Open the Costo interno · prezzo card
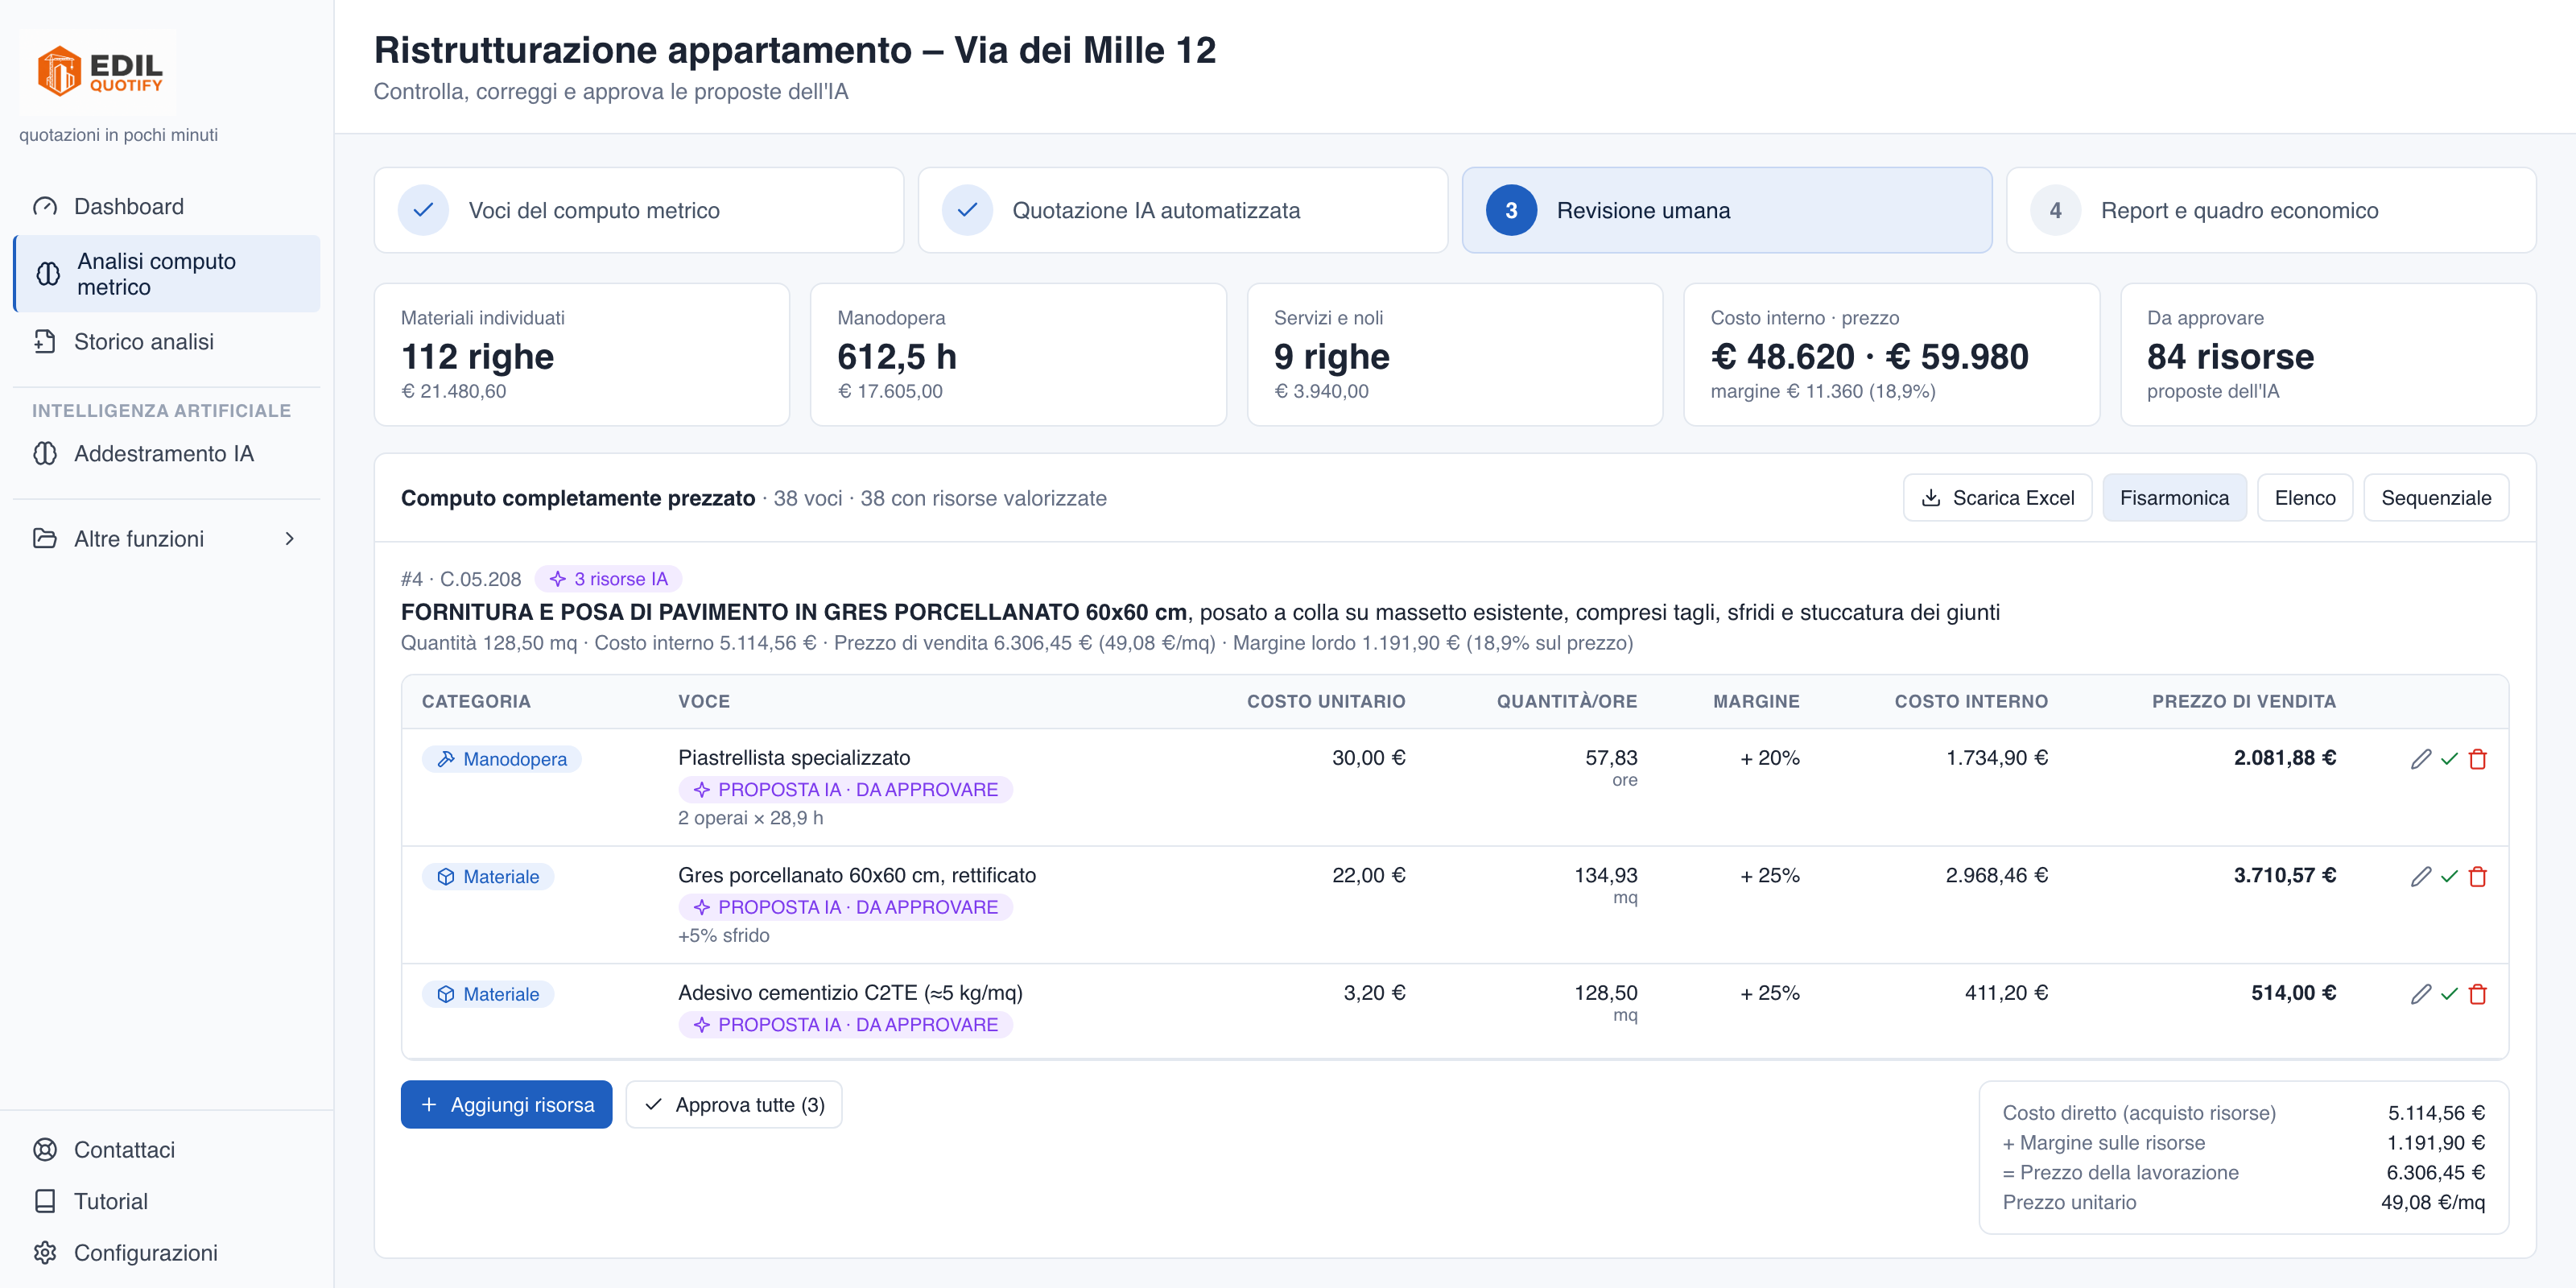 tap(1892, 355)
